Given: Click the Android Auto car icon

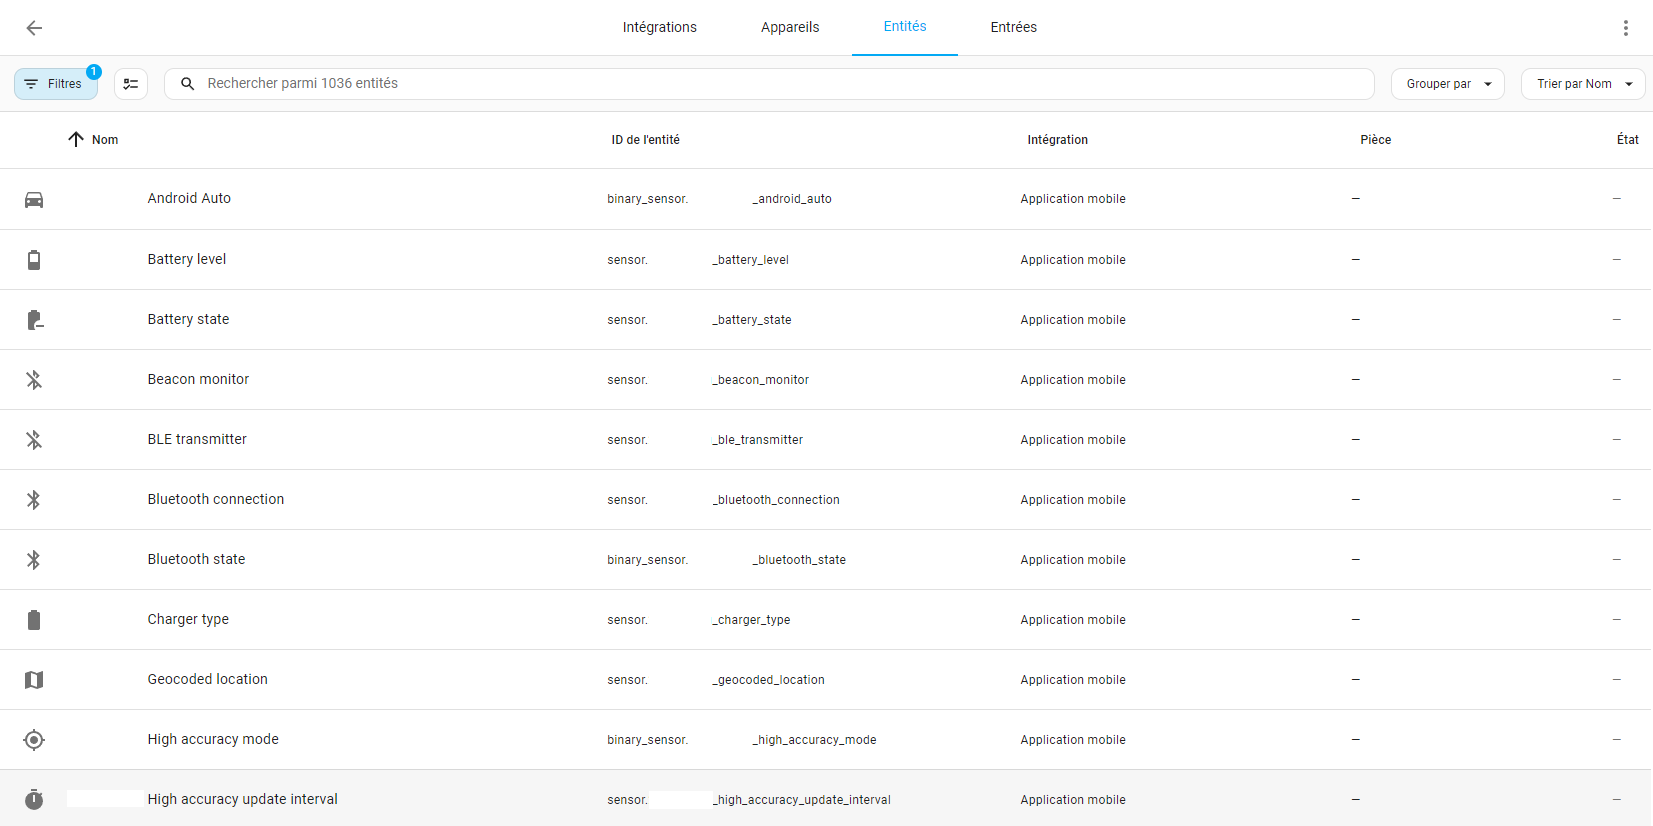Looking at the screenshot, I should [x=34, y=200].
